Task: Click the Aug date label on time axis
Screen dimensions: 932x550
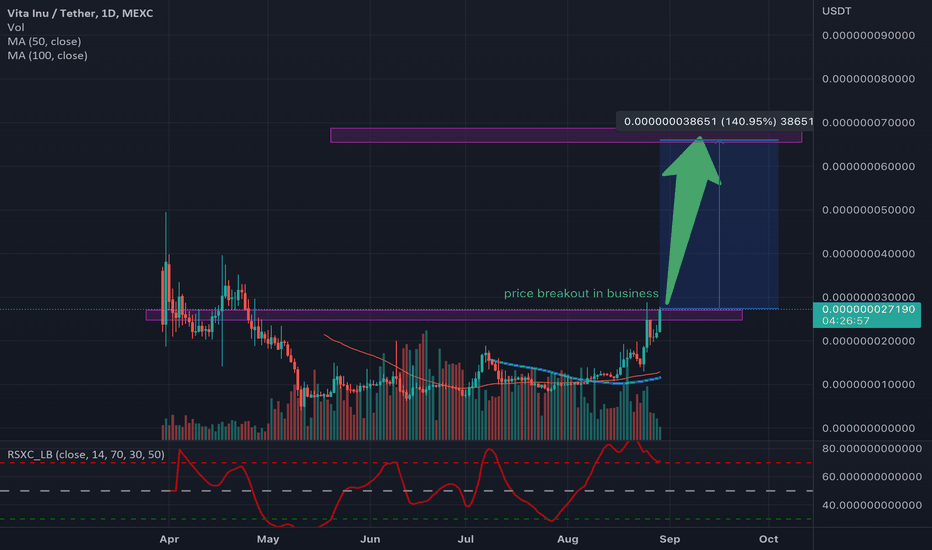Action: tap(568, 539)
